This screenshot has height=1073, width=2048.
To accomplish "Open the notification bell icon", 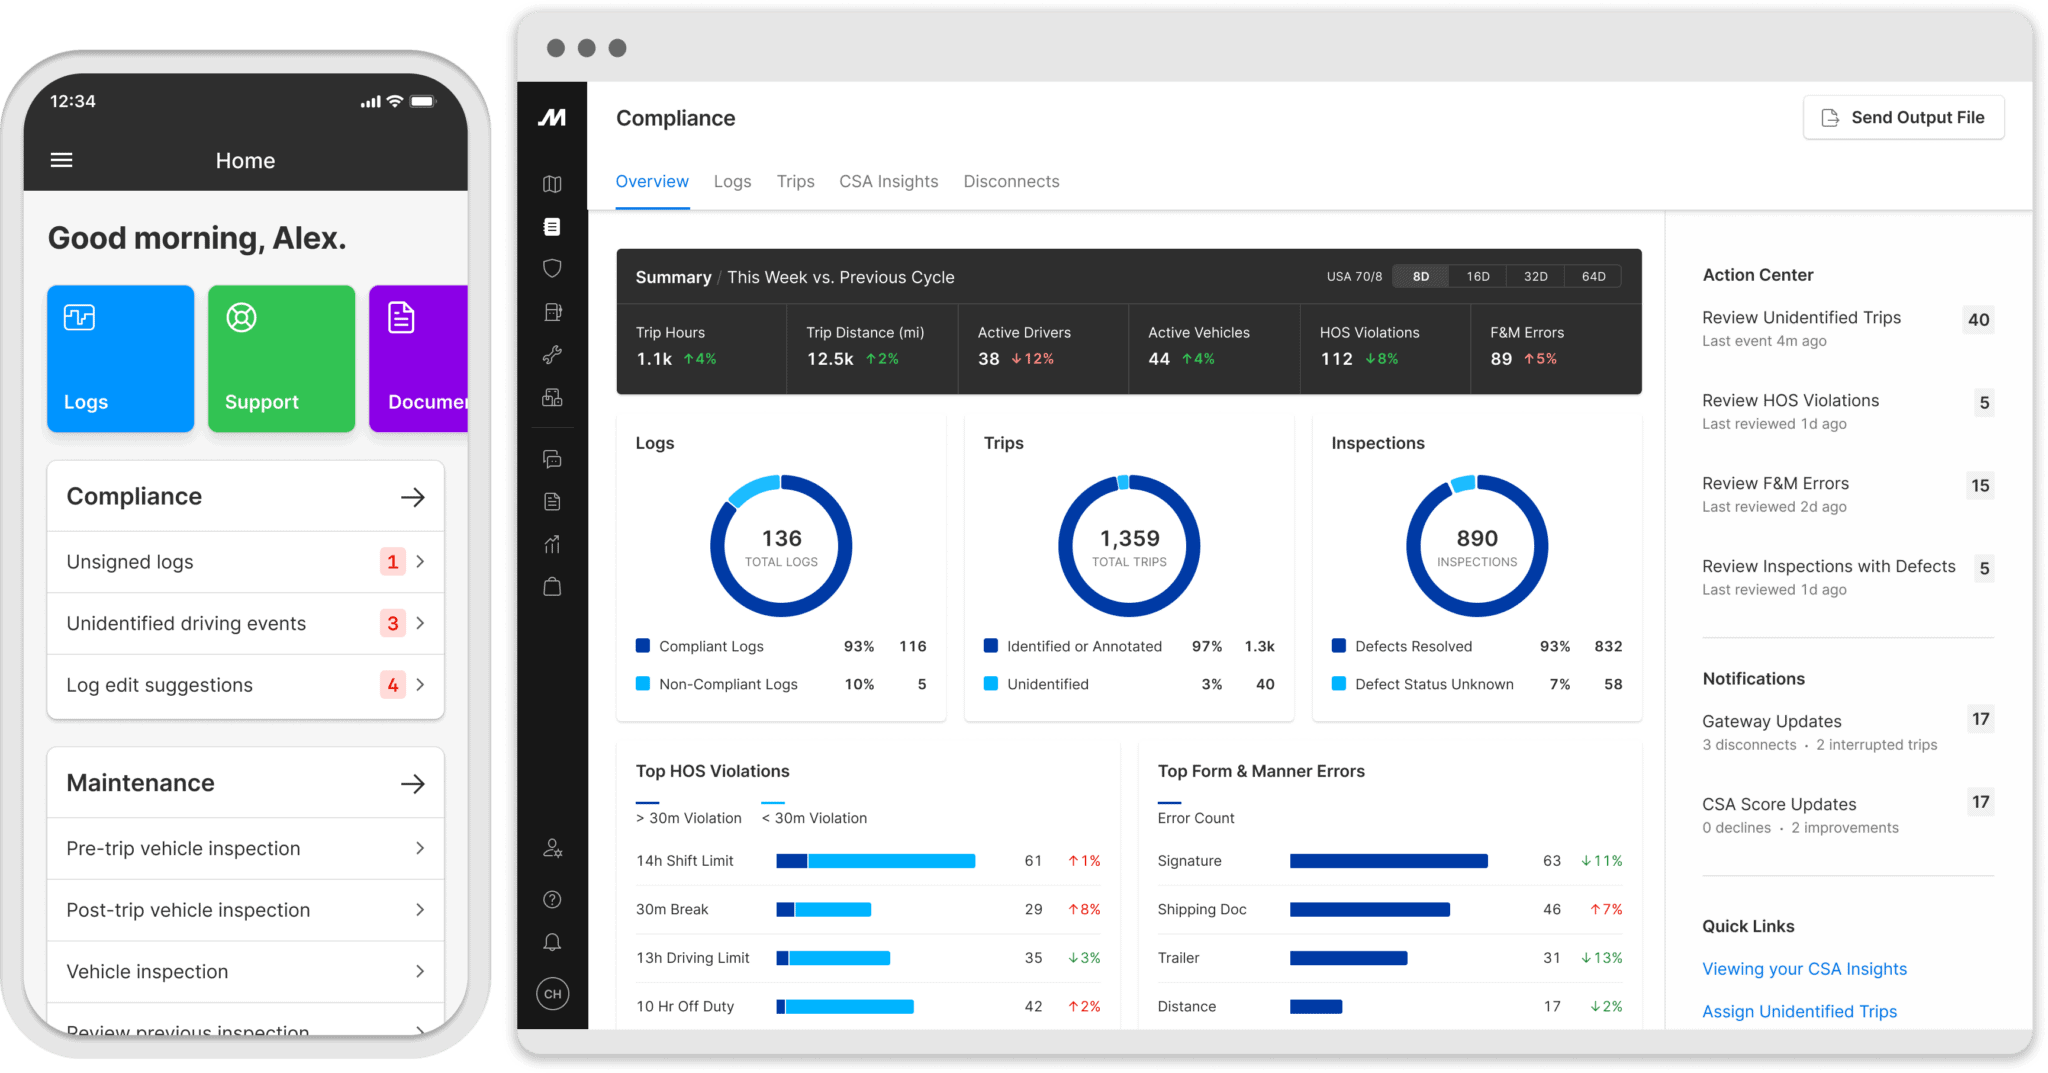I will tap(552, 942).
